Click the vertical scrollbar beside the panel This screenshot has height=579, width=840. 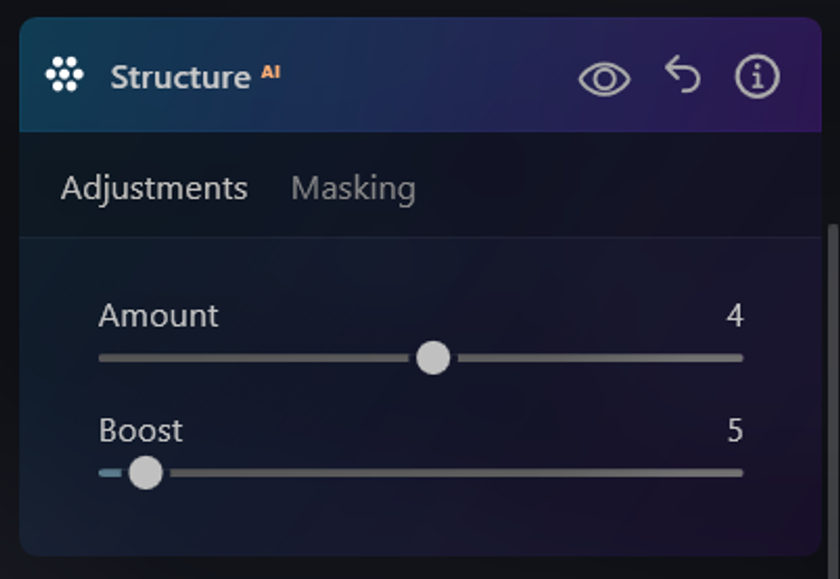pyautogui.click(x=833, y=396)
